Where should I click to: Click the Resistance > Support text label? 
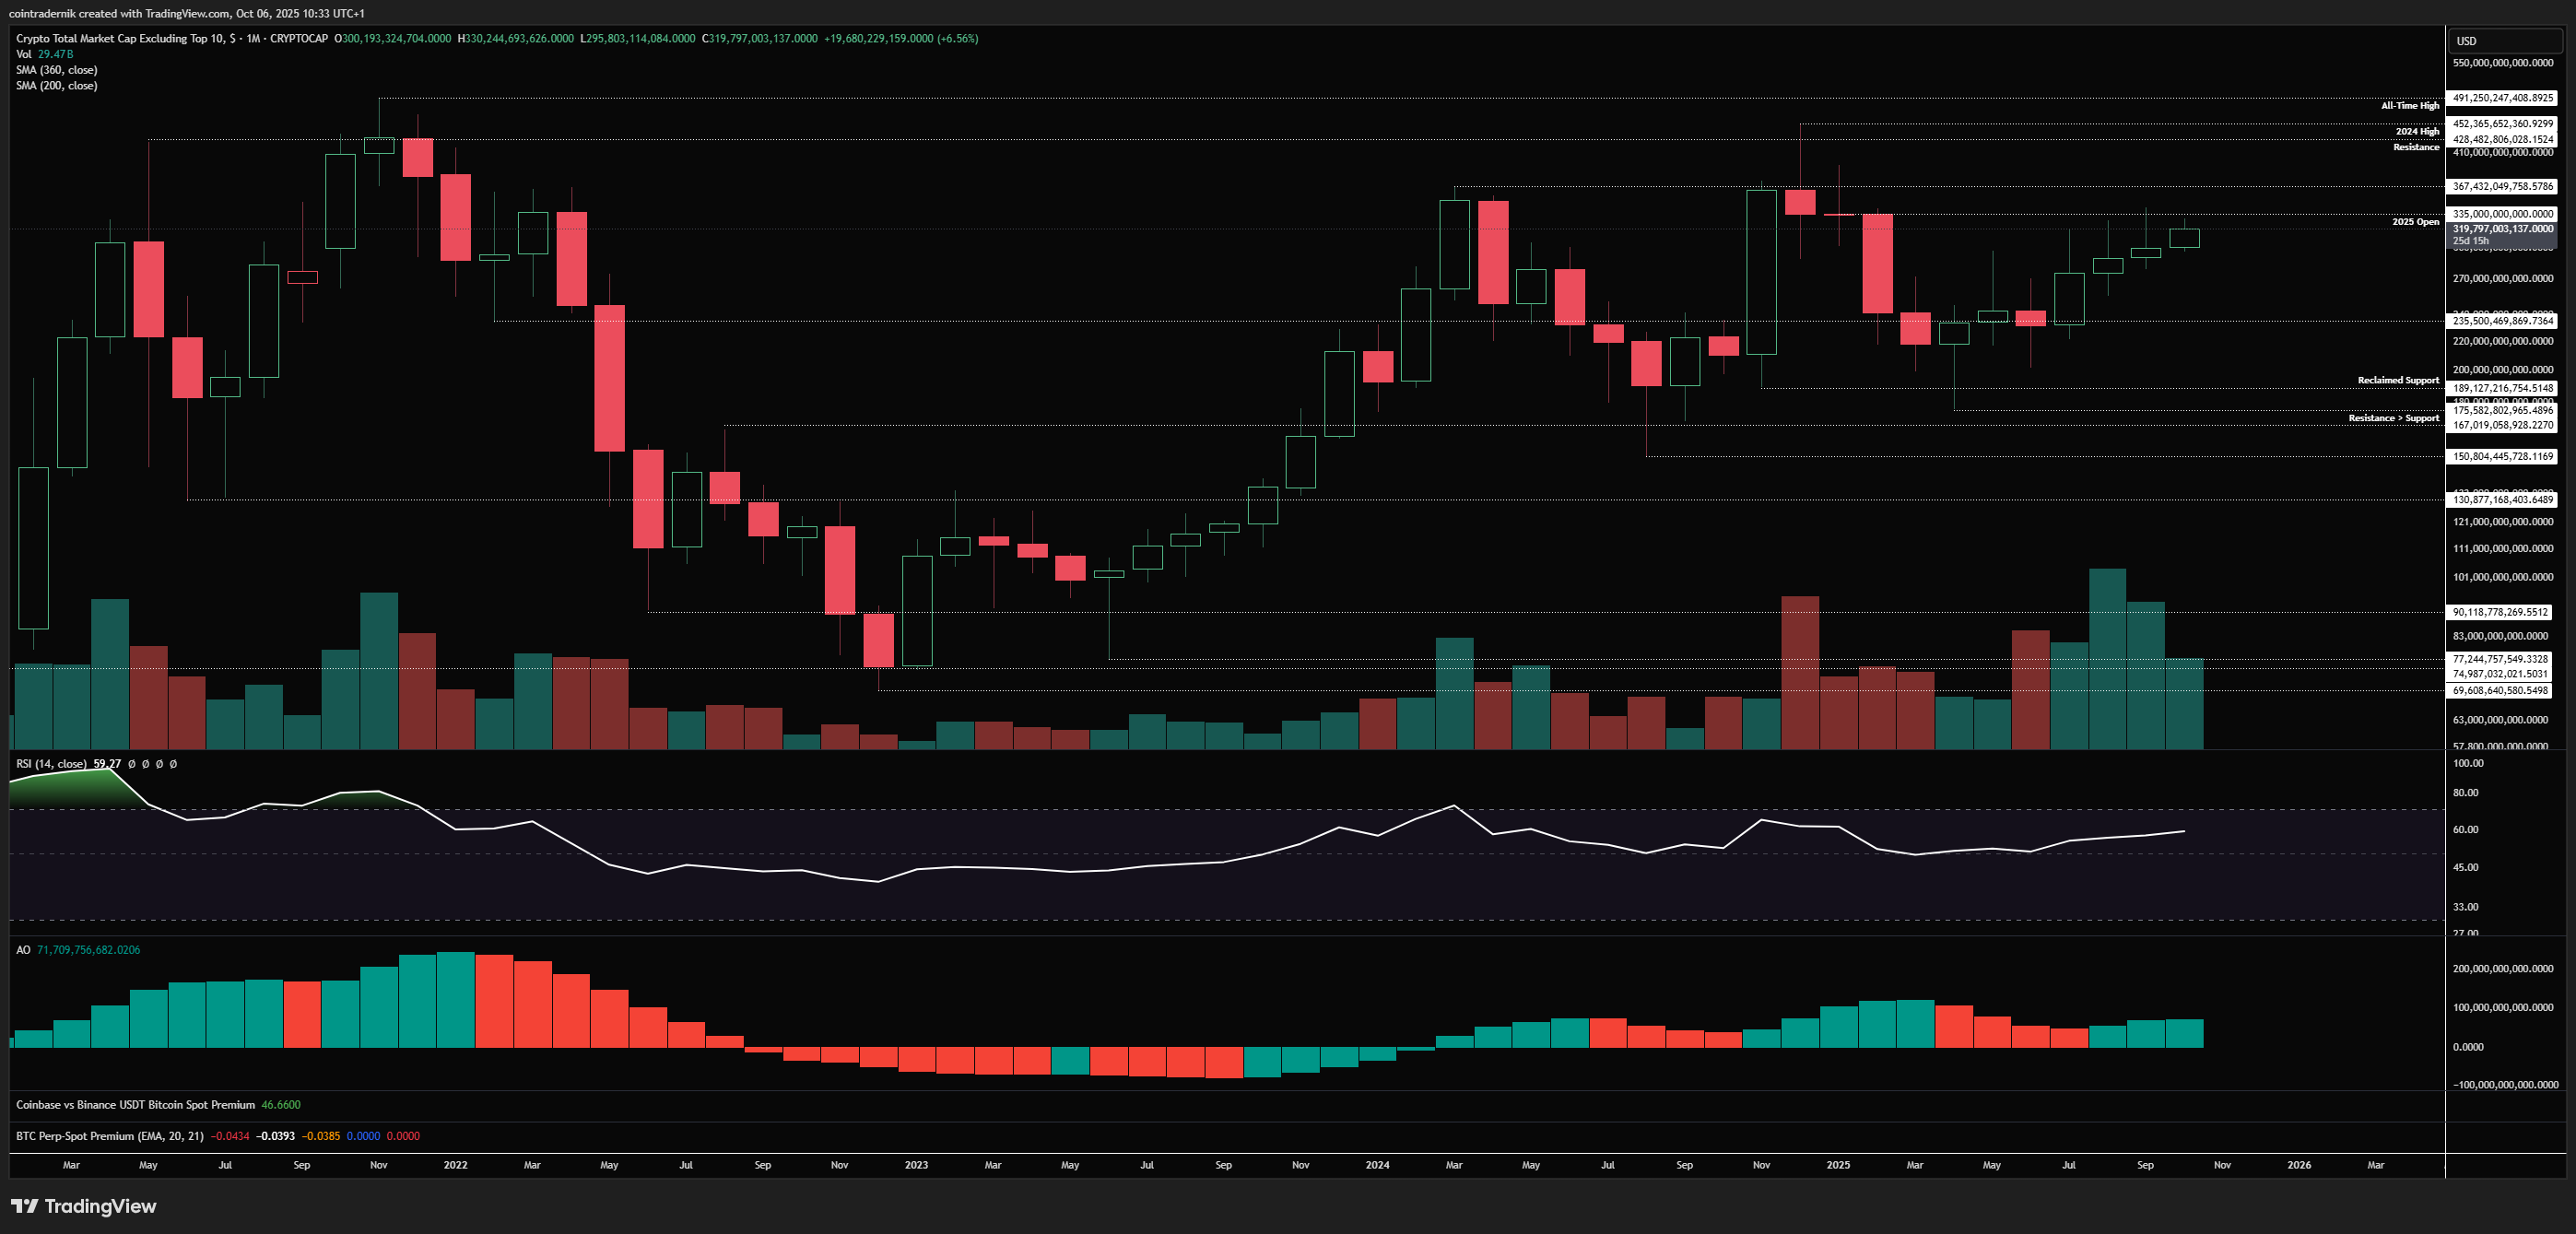(2393, 418)
